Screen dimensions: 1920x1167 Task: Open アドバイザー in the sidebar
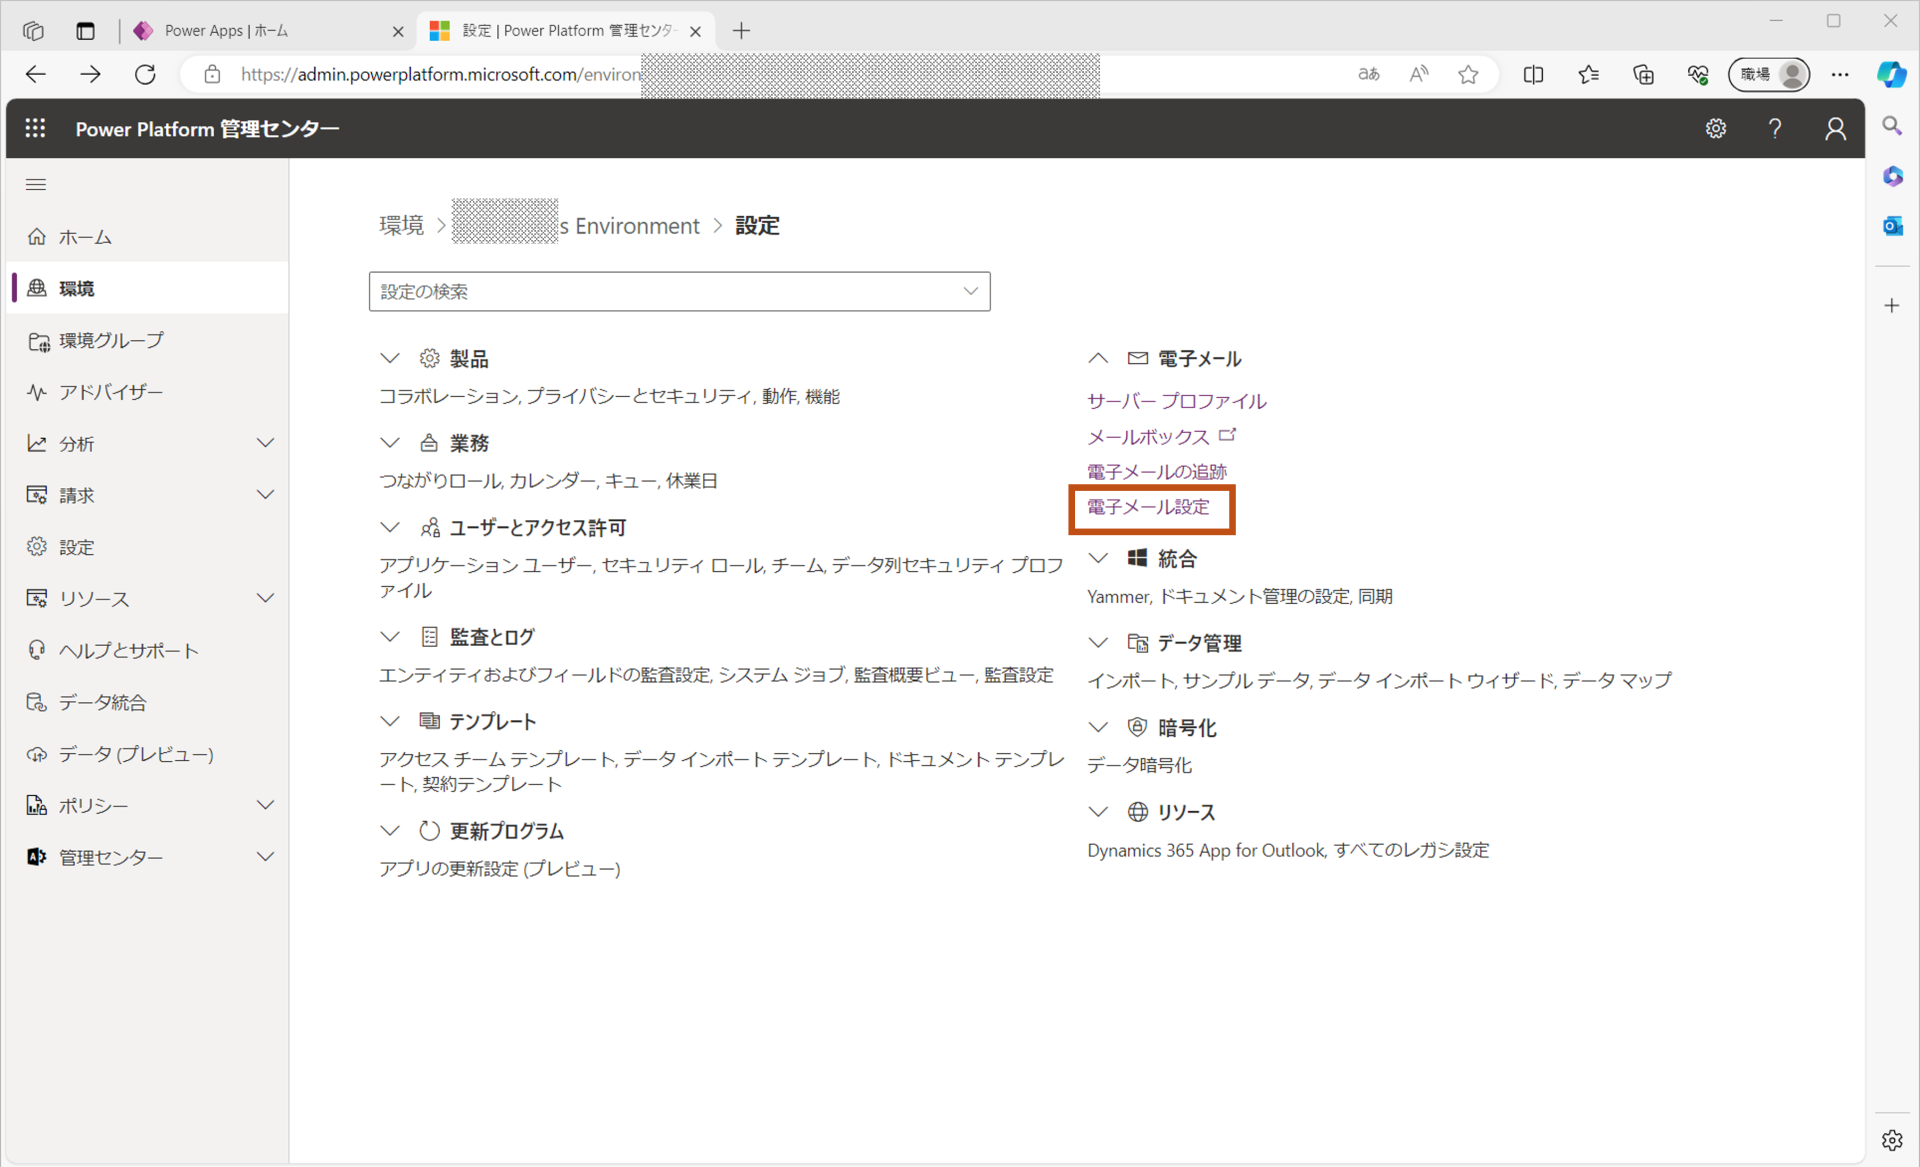[148, 392]
